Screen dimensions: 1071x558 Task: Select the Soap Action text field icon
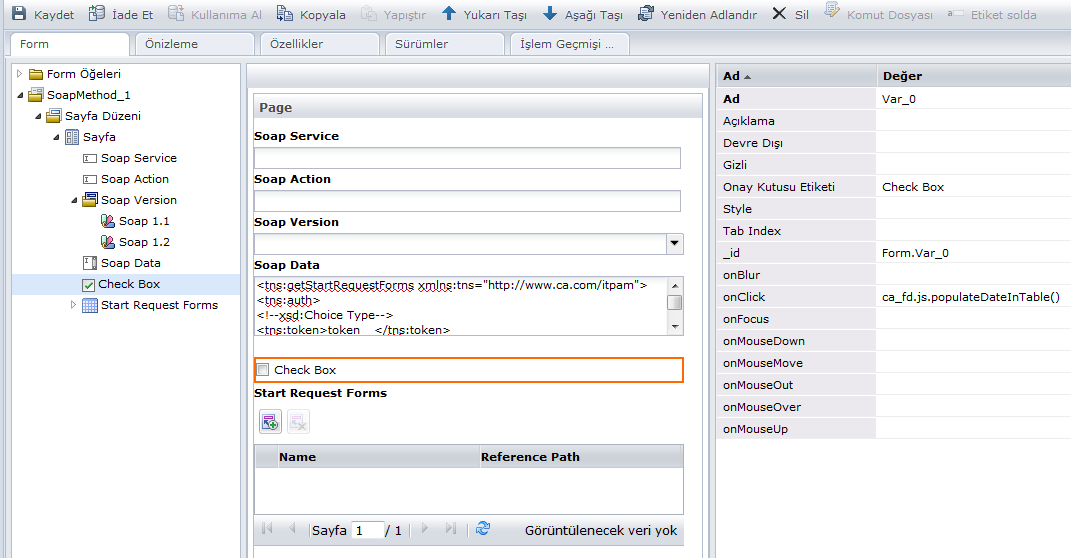(89, 180)
